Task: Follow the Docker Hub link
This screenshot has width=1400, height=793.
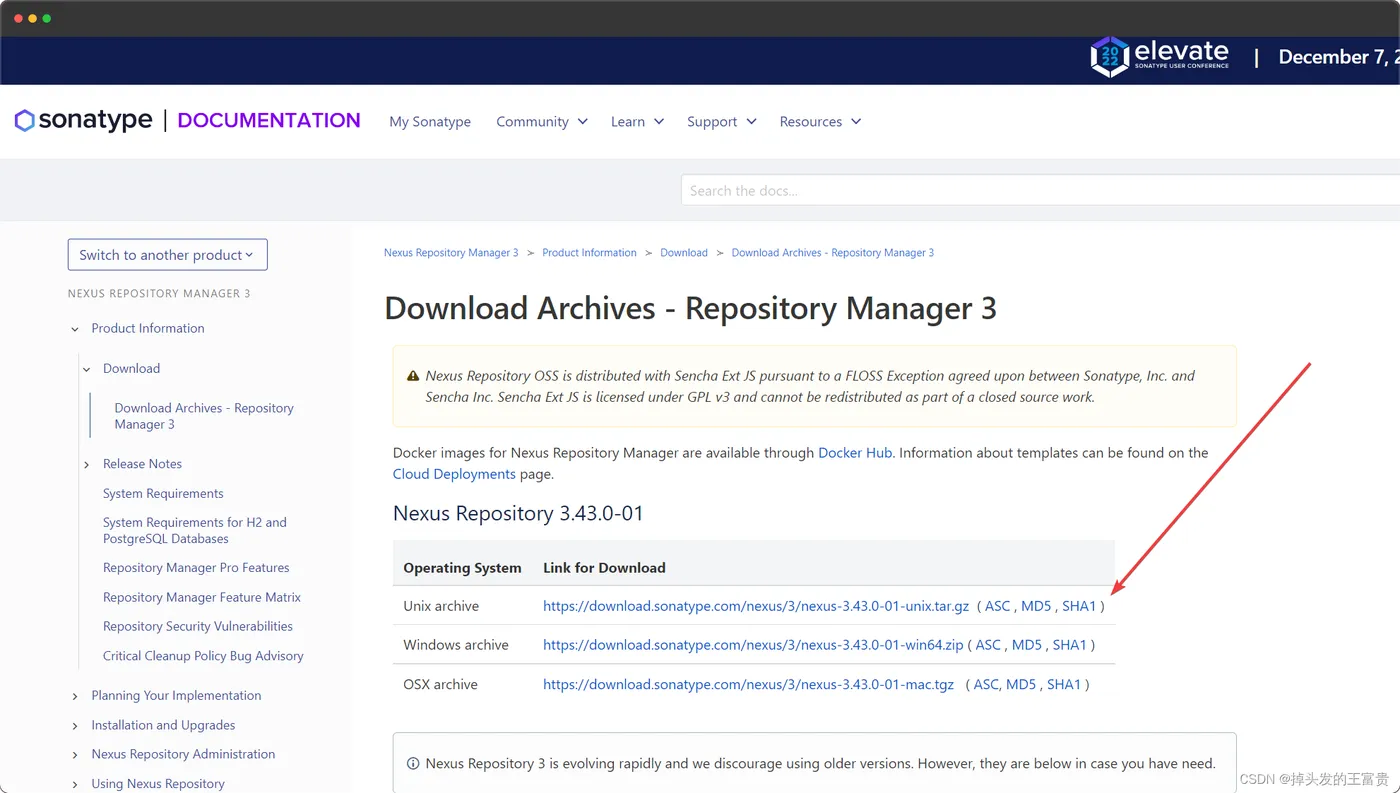Action: [855, 453]
